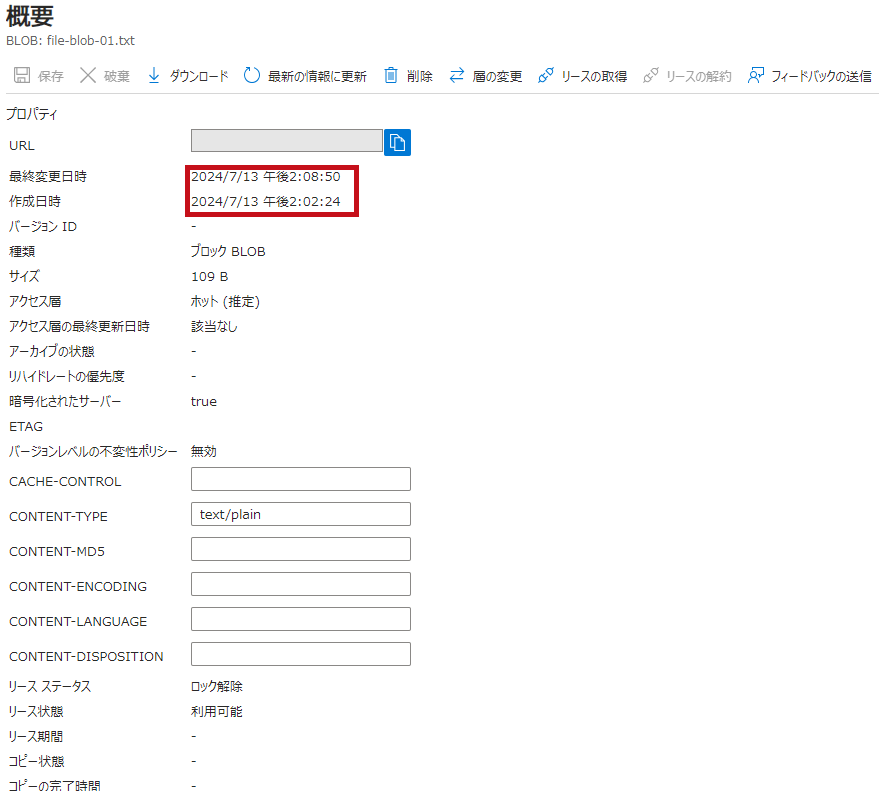Image resolution: width=879 pixels, height=791 pixels.
Task: Click the Discard (破棄) X icon
Action: (87, 75)
